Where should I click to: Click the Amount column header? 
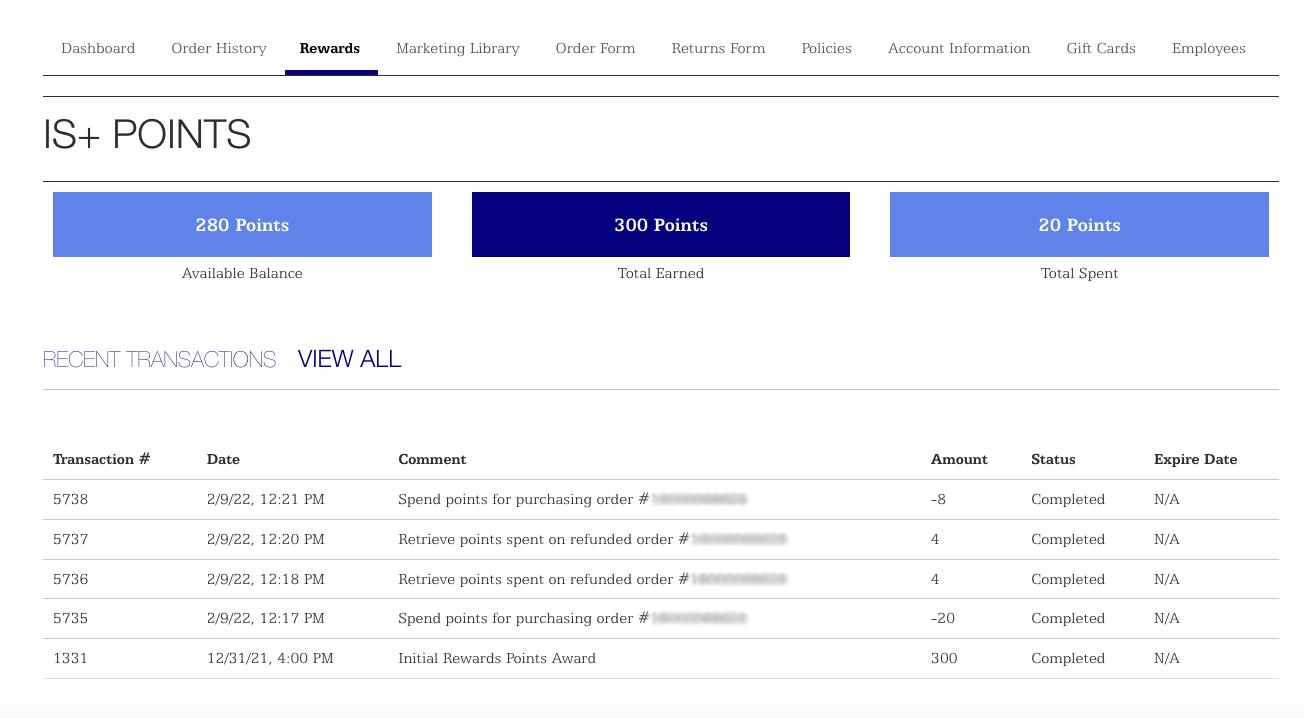pos(958,459)
